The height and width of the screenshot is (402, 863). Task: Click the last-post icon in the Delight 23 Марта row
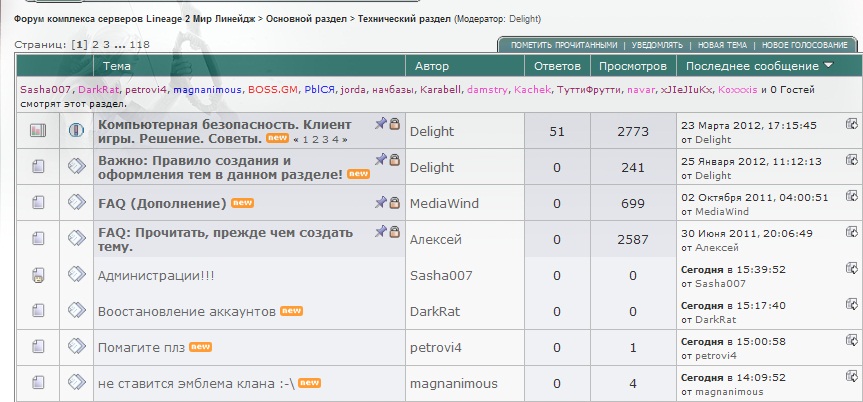click(x=851, y=124)
